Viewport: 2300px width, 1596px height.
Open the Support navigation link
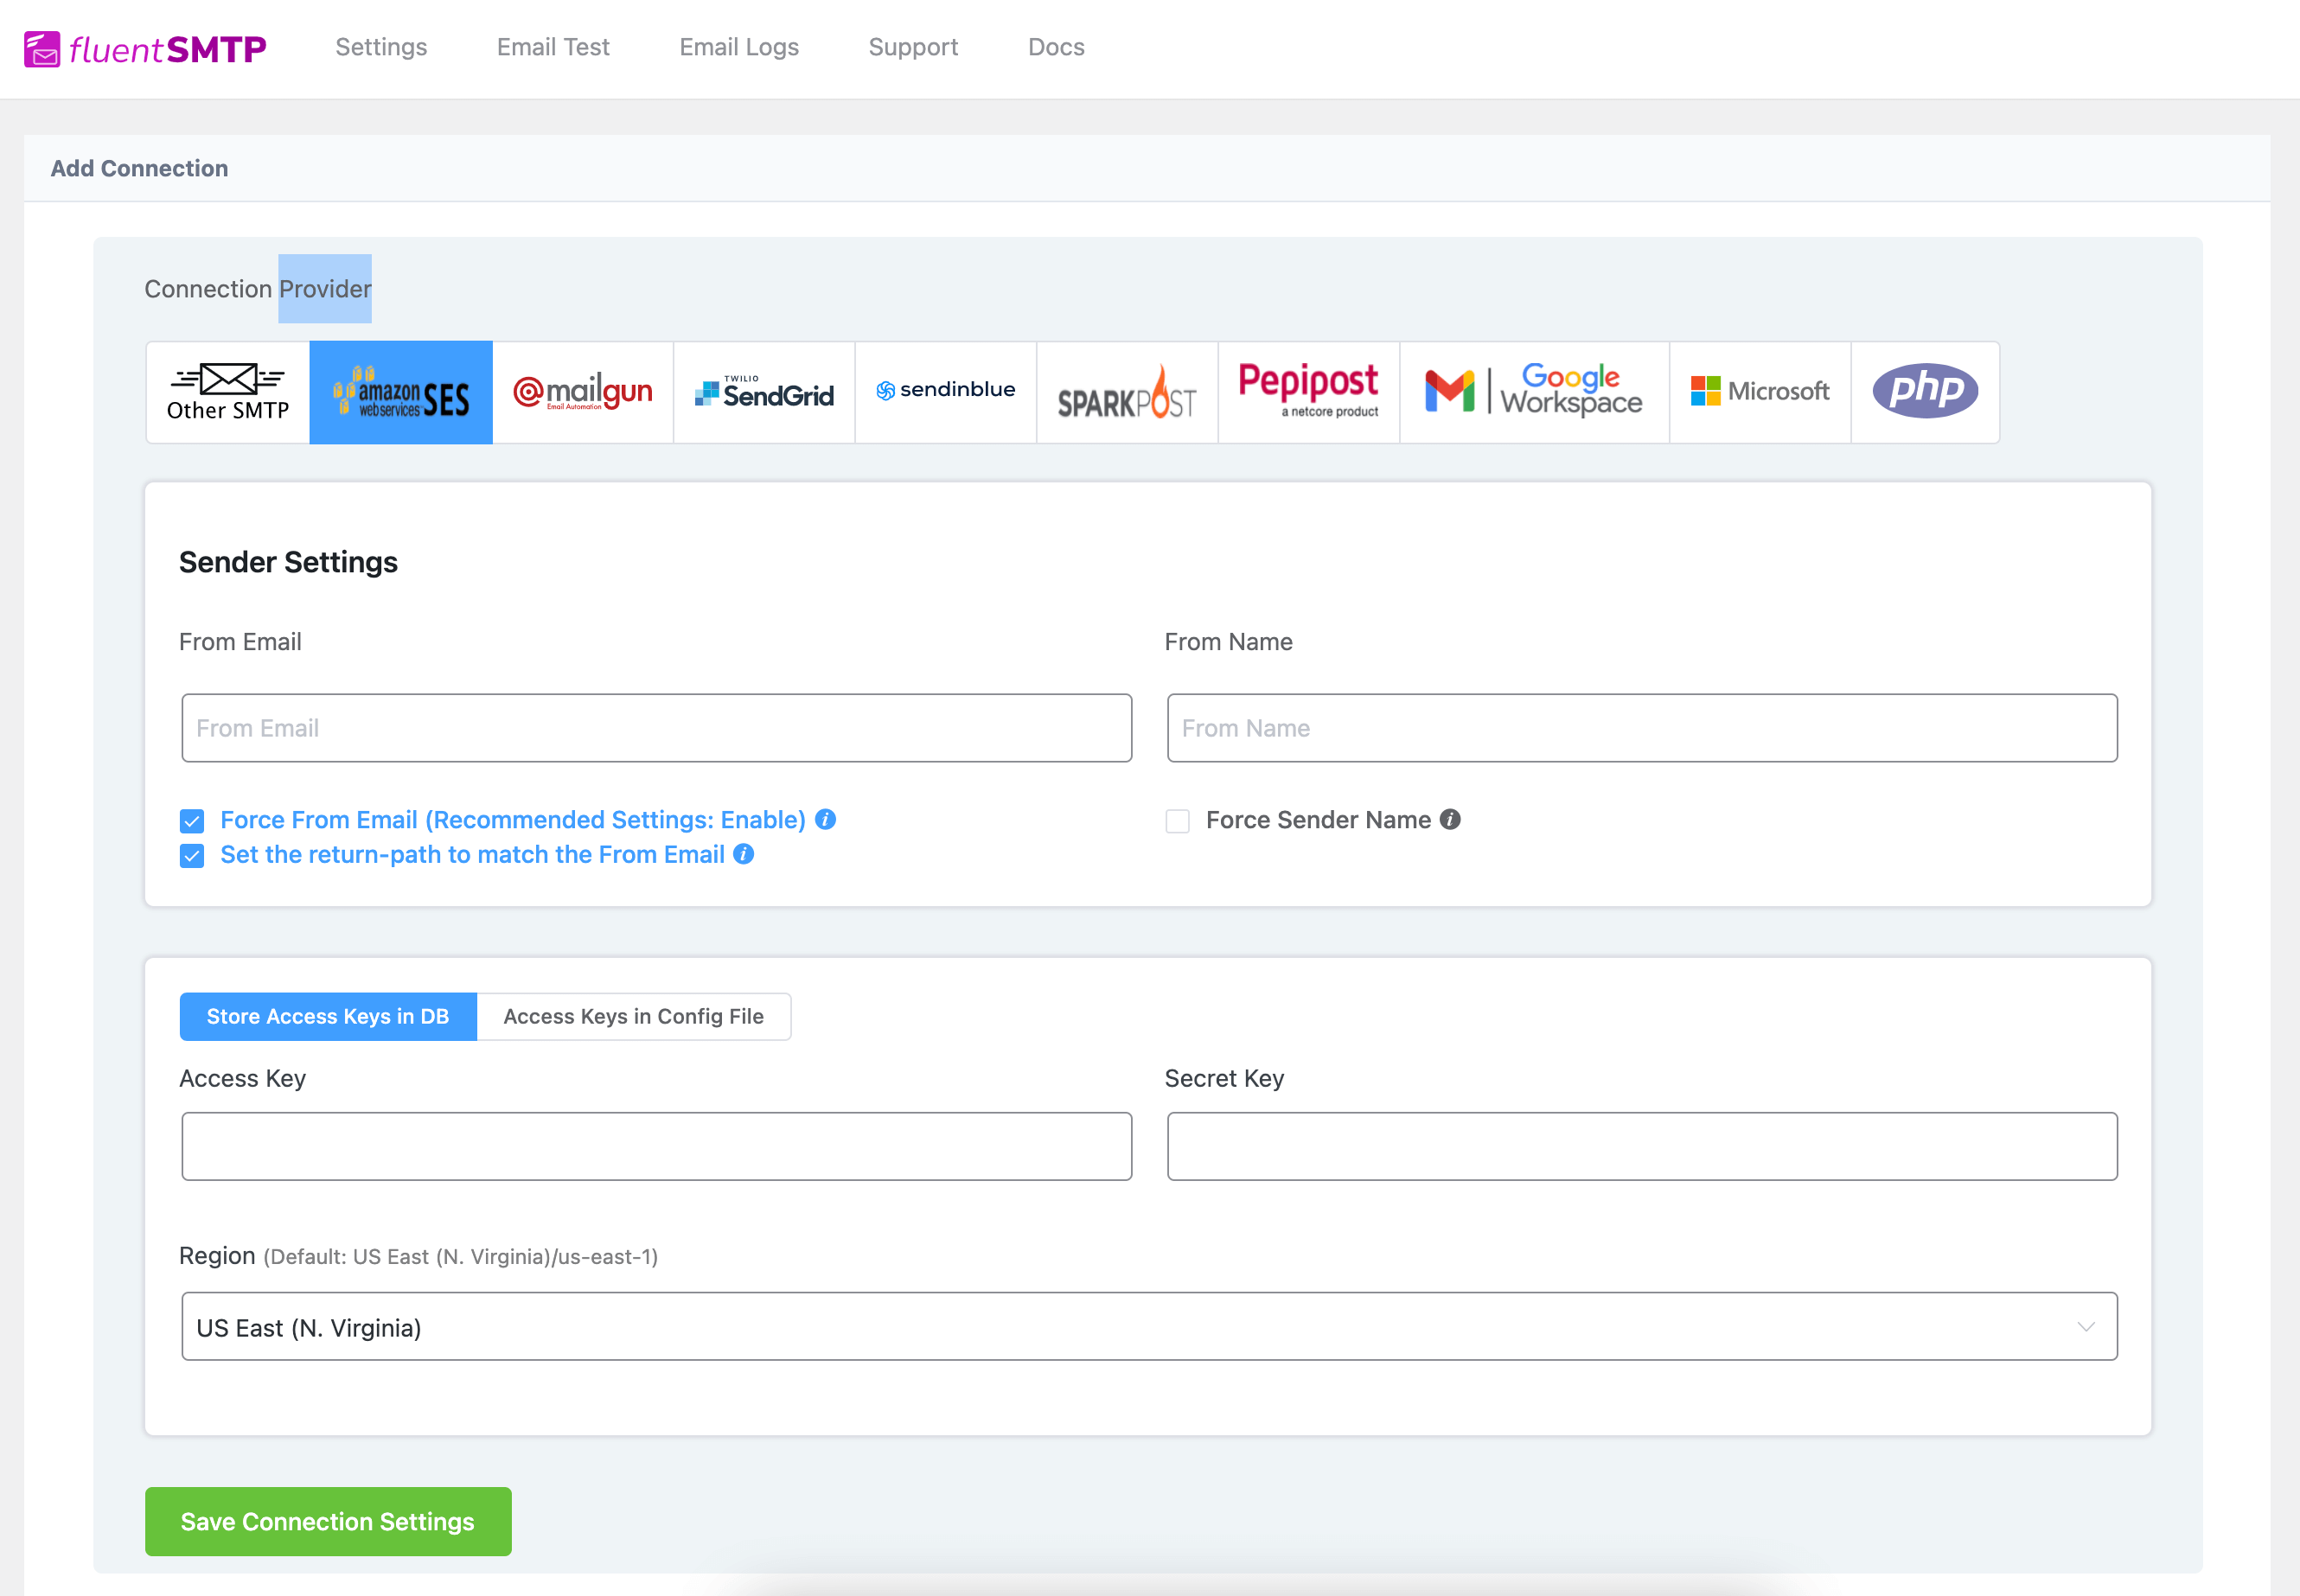(x=914, y=49)
